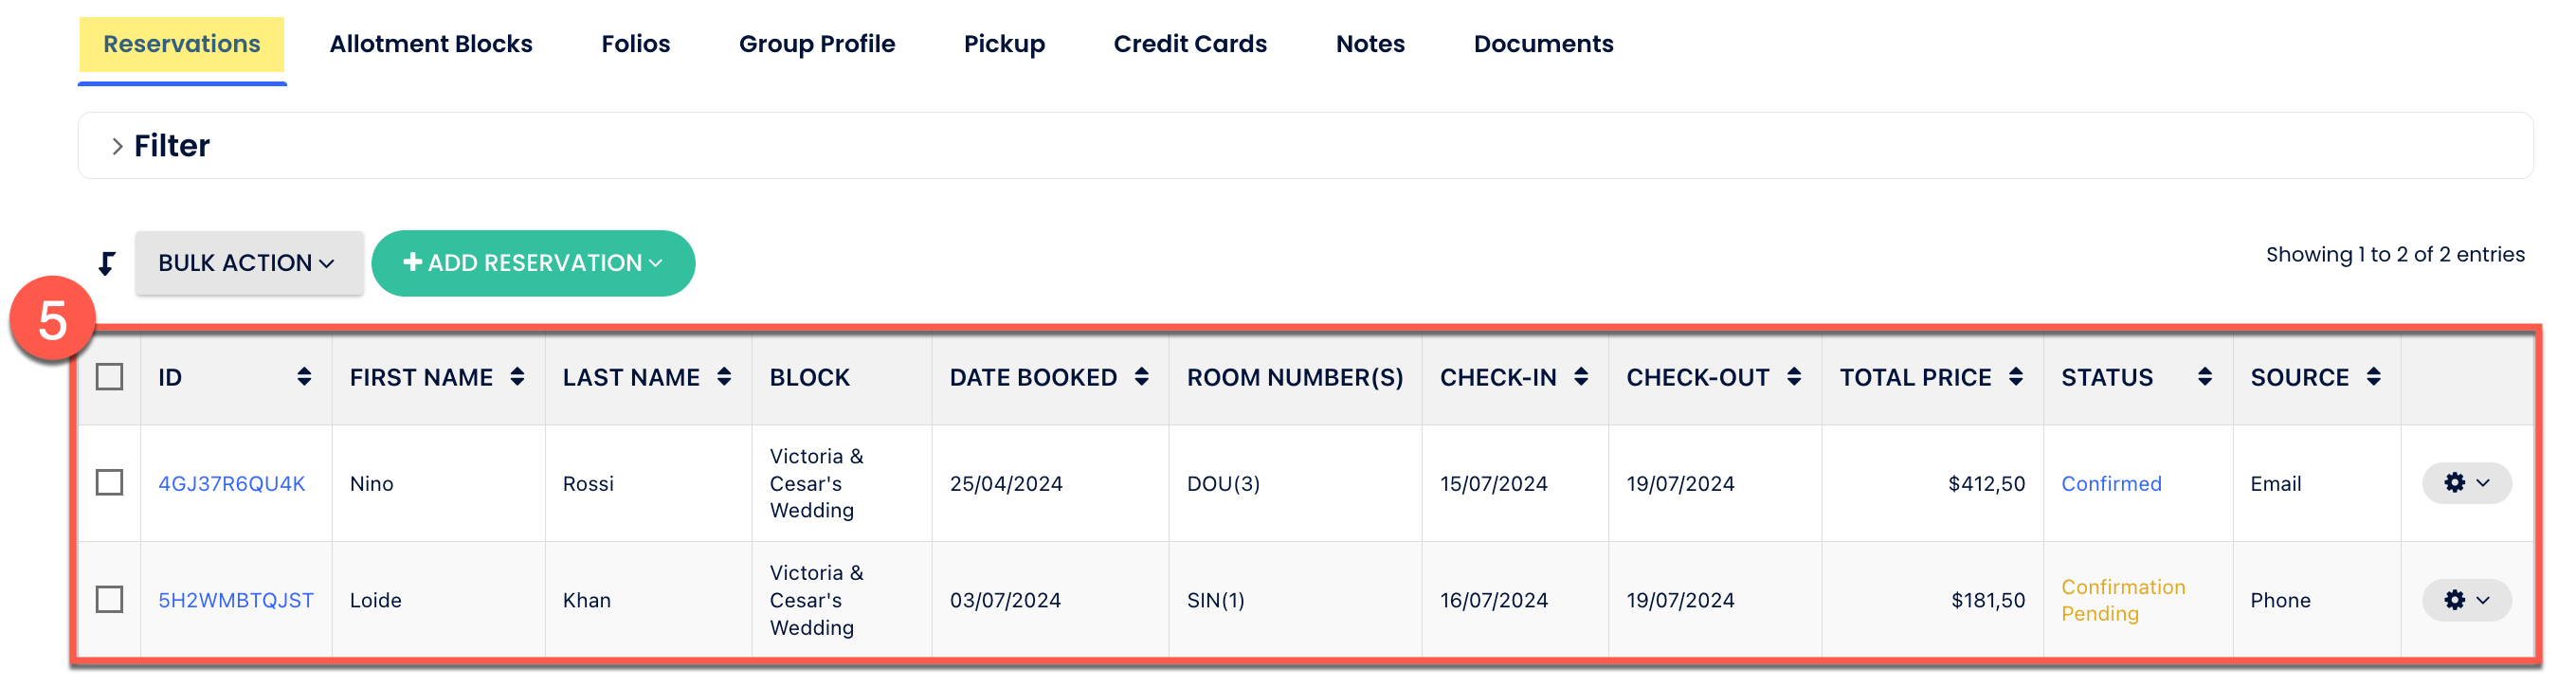Click the Add Reservation button

click(x=533, y=263)
